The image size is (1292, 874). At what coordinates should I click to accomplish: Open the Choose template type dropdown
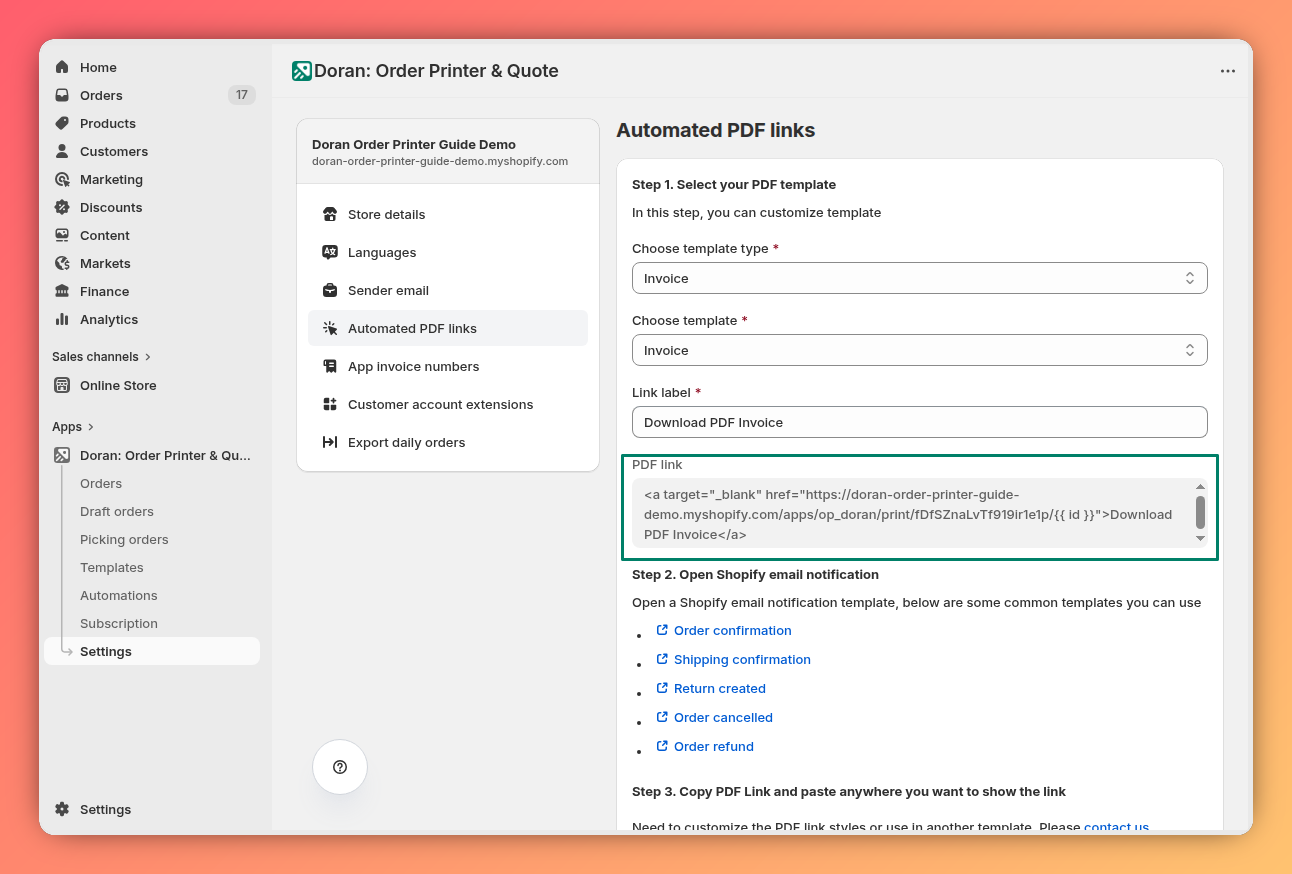pyautogui.click(x=919, y=278)
